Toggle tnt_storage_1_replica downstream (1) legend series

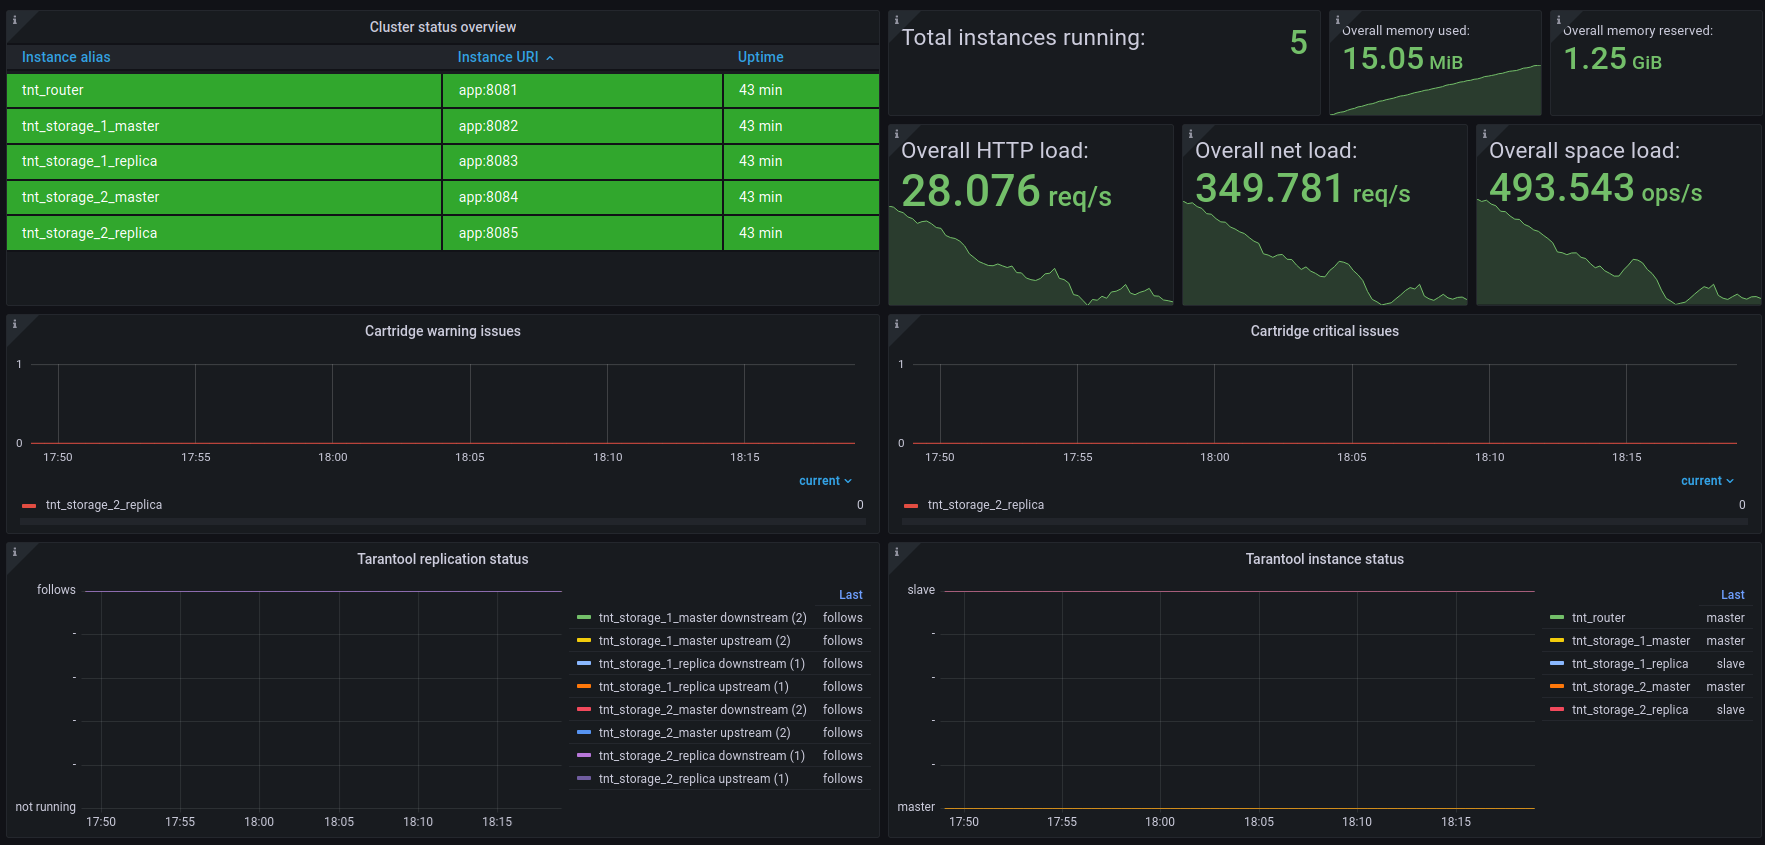point(701,664)
